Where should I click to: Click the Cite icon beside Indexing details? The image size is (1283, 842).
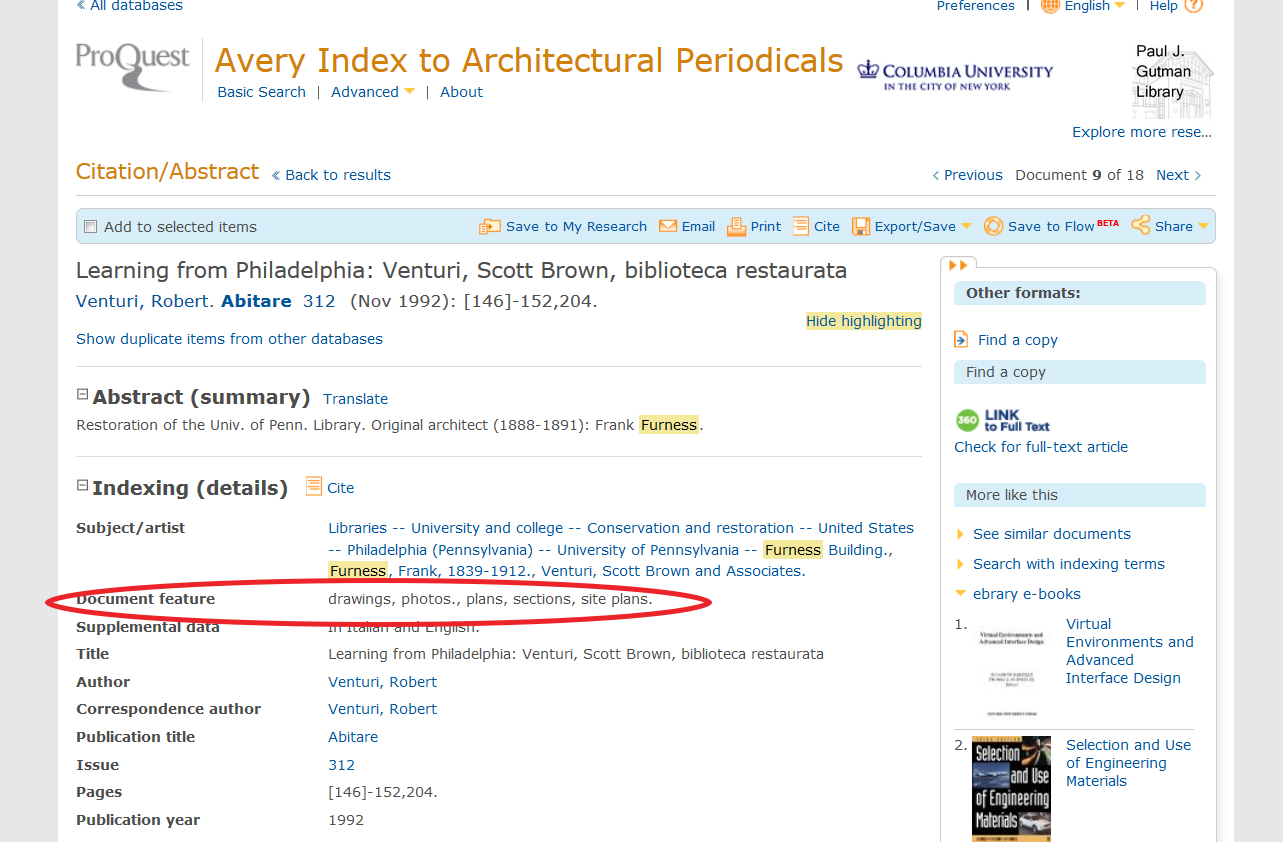tap(314, 486)
